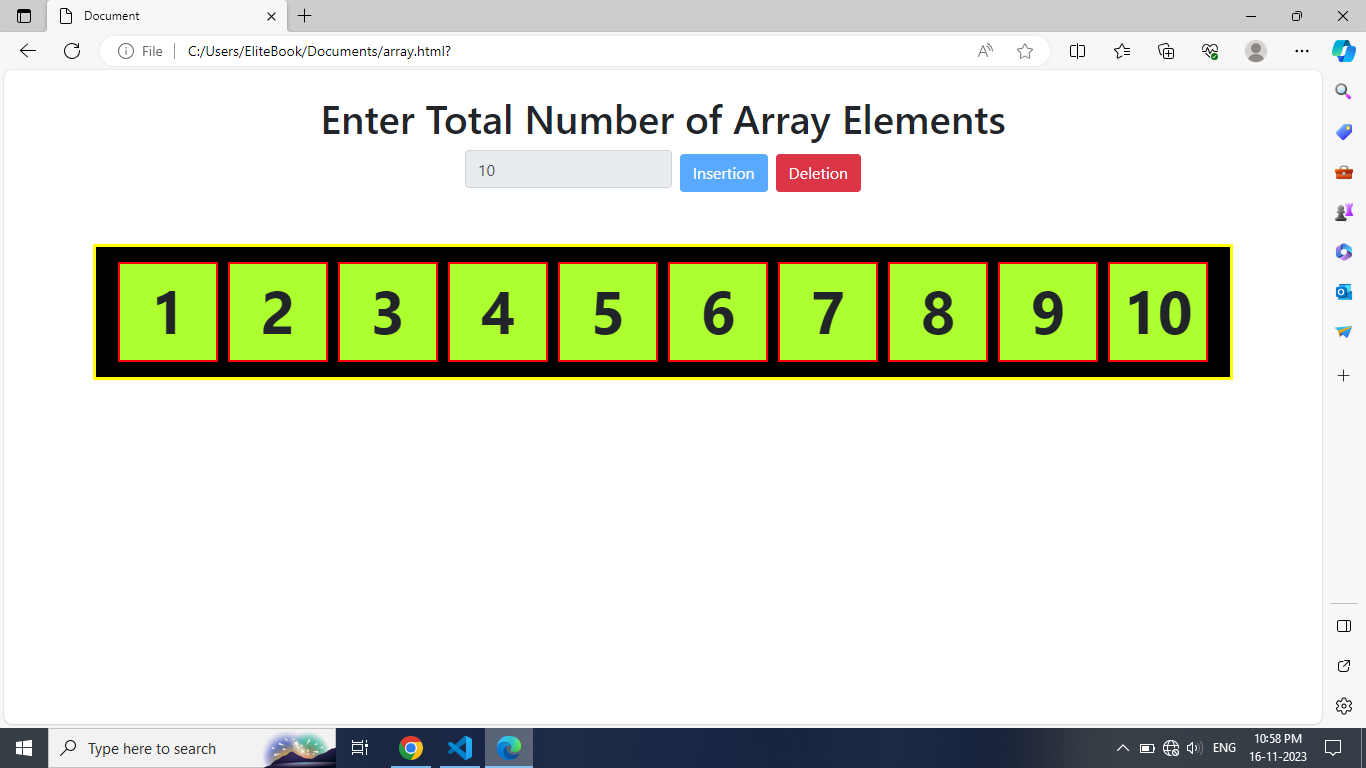This screenshot has height=768, width=1366.
Task: Open the Search icon in the sidebar
Action: pos(1344,90)
